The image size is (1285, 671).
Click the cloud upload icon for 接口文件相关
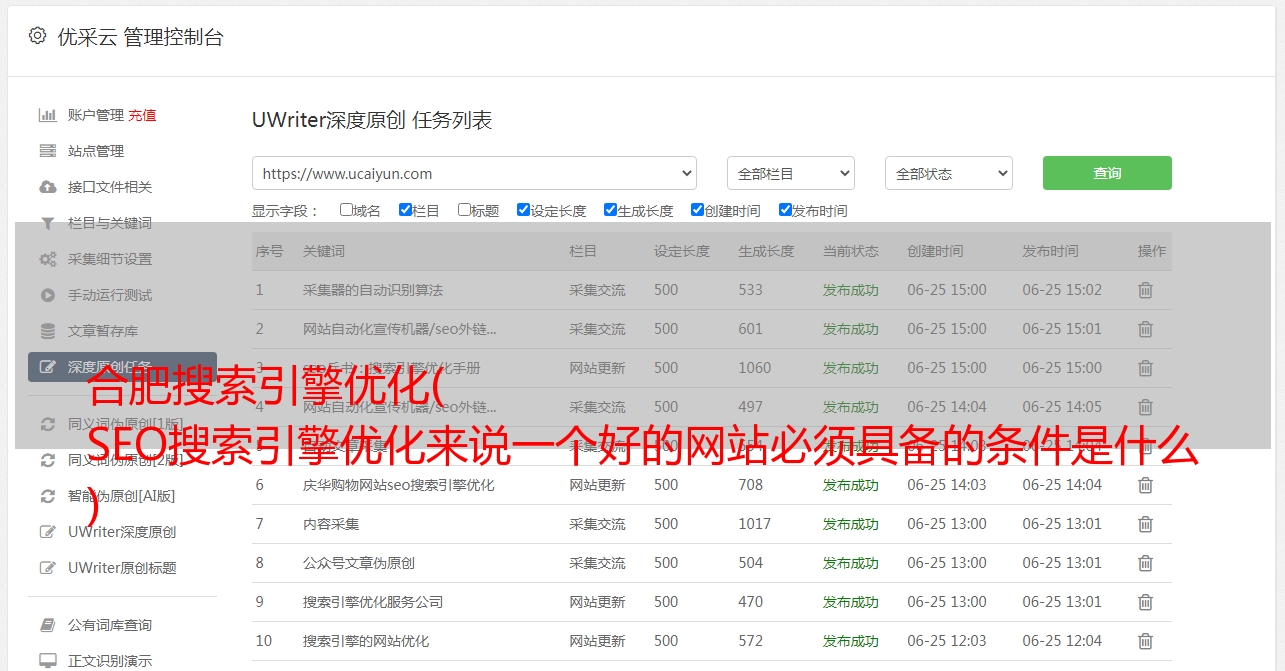[47, 187]
